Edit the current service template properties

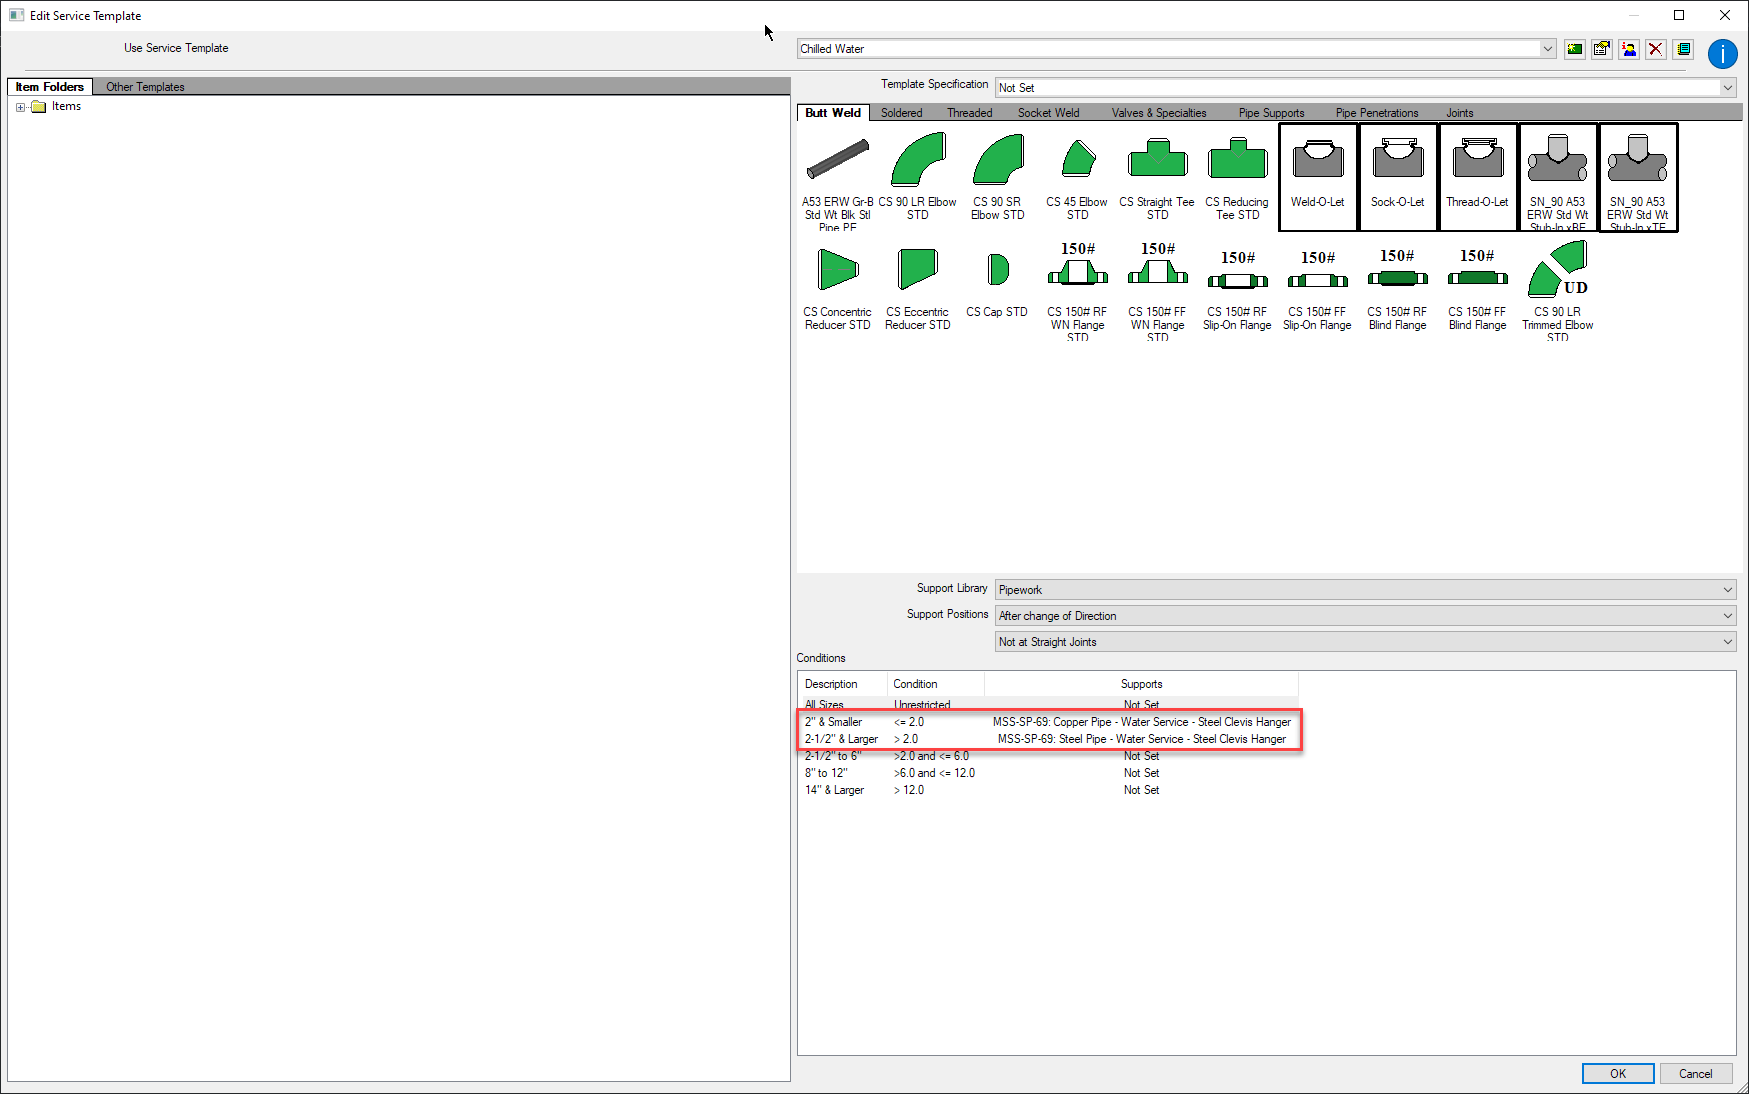[1602, 48]
